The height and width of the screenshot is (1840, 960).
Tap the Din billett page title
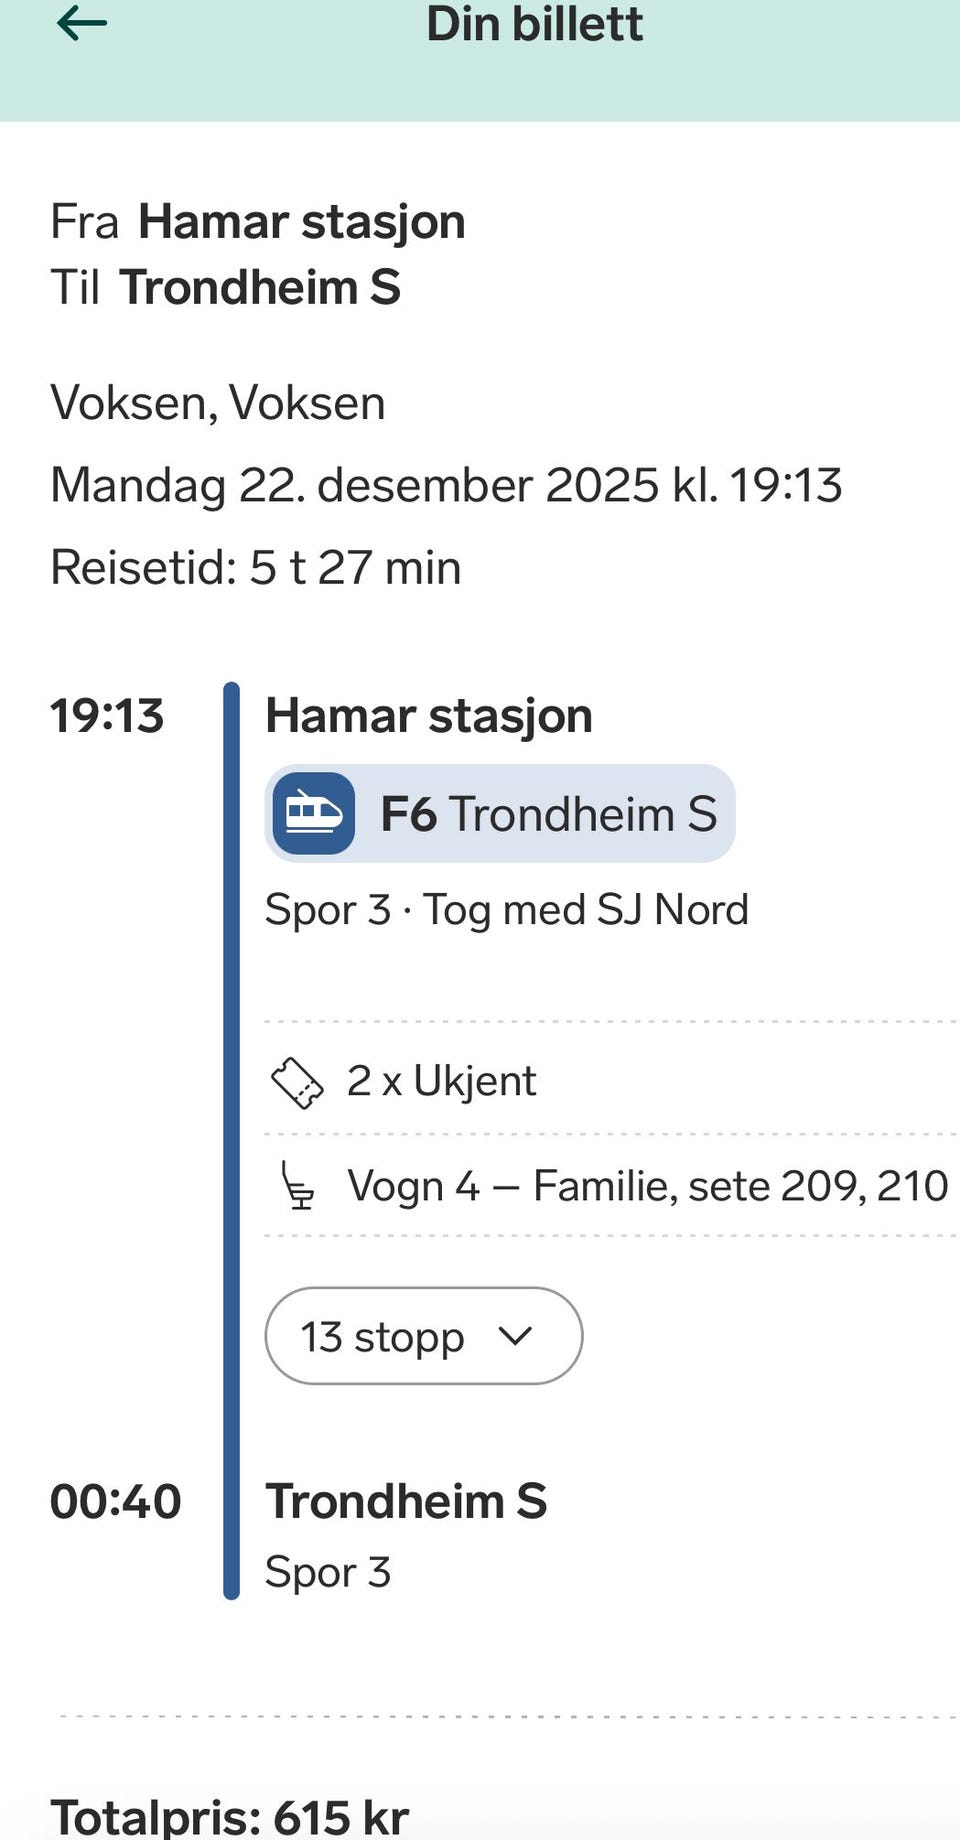pos(534,24)
